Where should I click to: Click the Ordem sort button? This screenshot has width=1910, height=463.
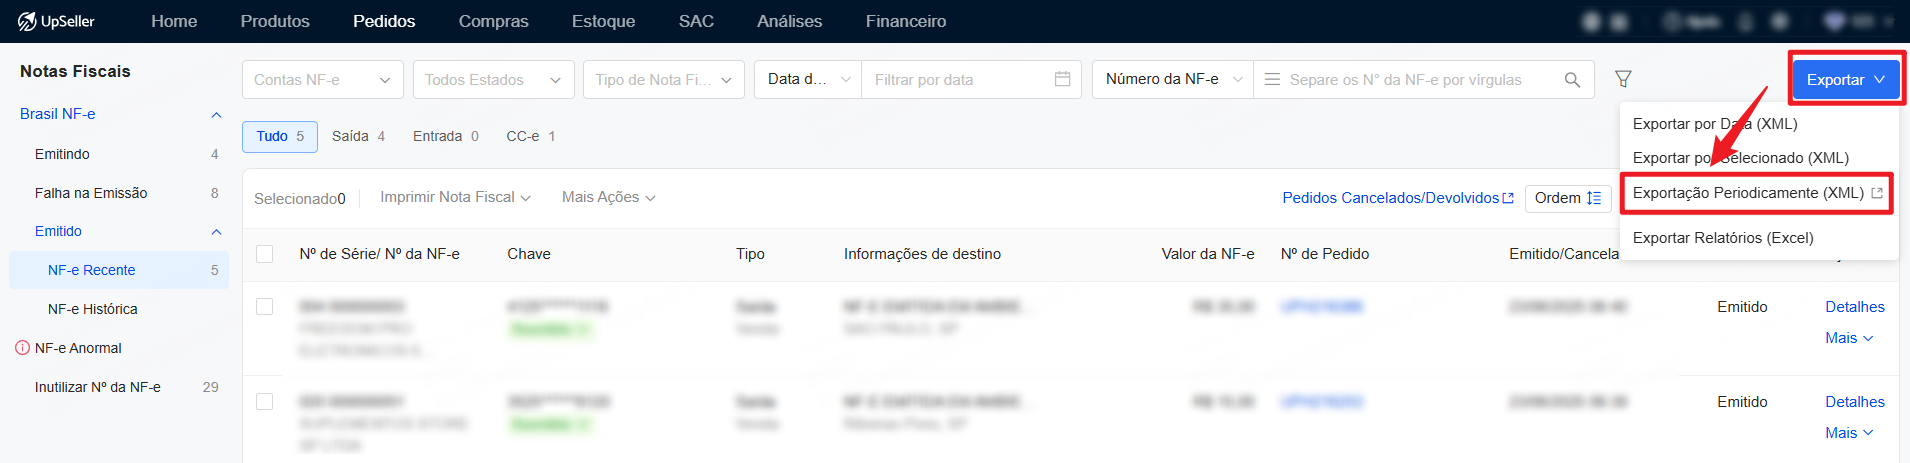[1568, 198]
